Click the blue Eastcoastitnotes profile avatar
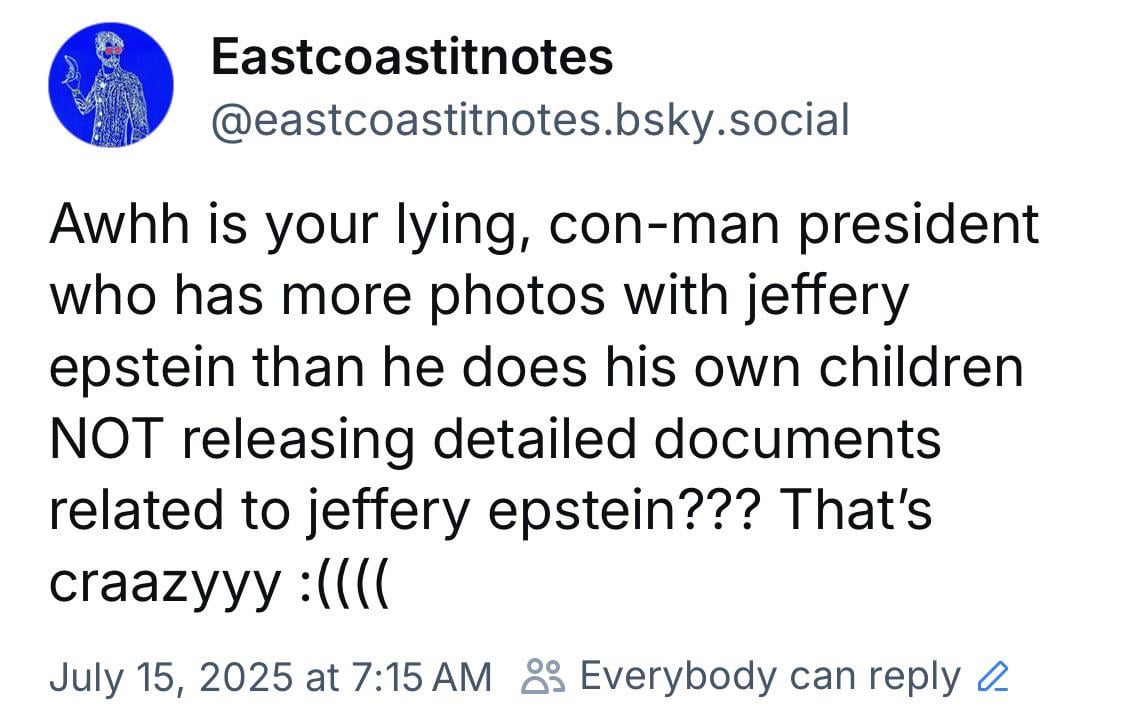 coord(110,84)
